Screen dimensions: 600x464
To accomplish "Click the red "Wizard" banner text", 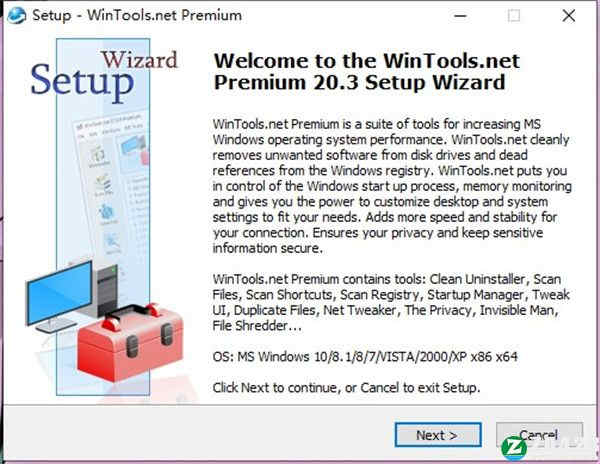I will point(140,60).
